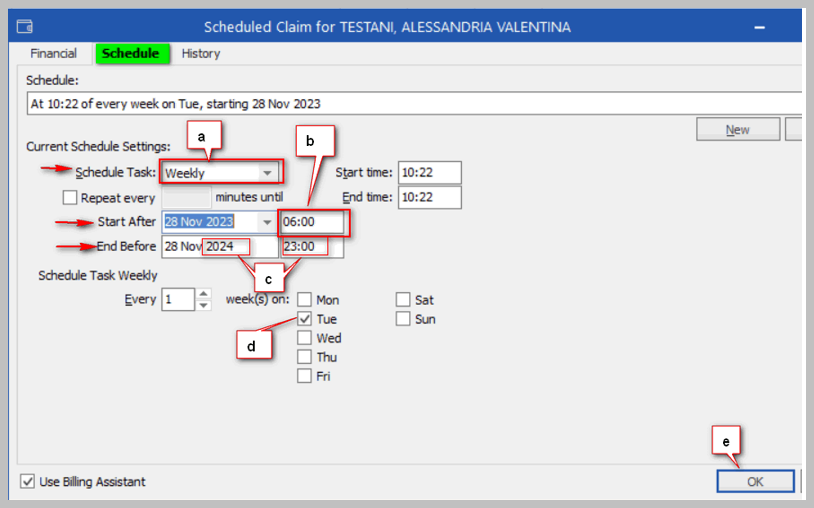Open the Schedule tab
Viewport: 814px width, 508px height.
(x=132, y=53)
